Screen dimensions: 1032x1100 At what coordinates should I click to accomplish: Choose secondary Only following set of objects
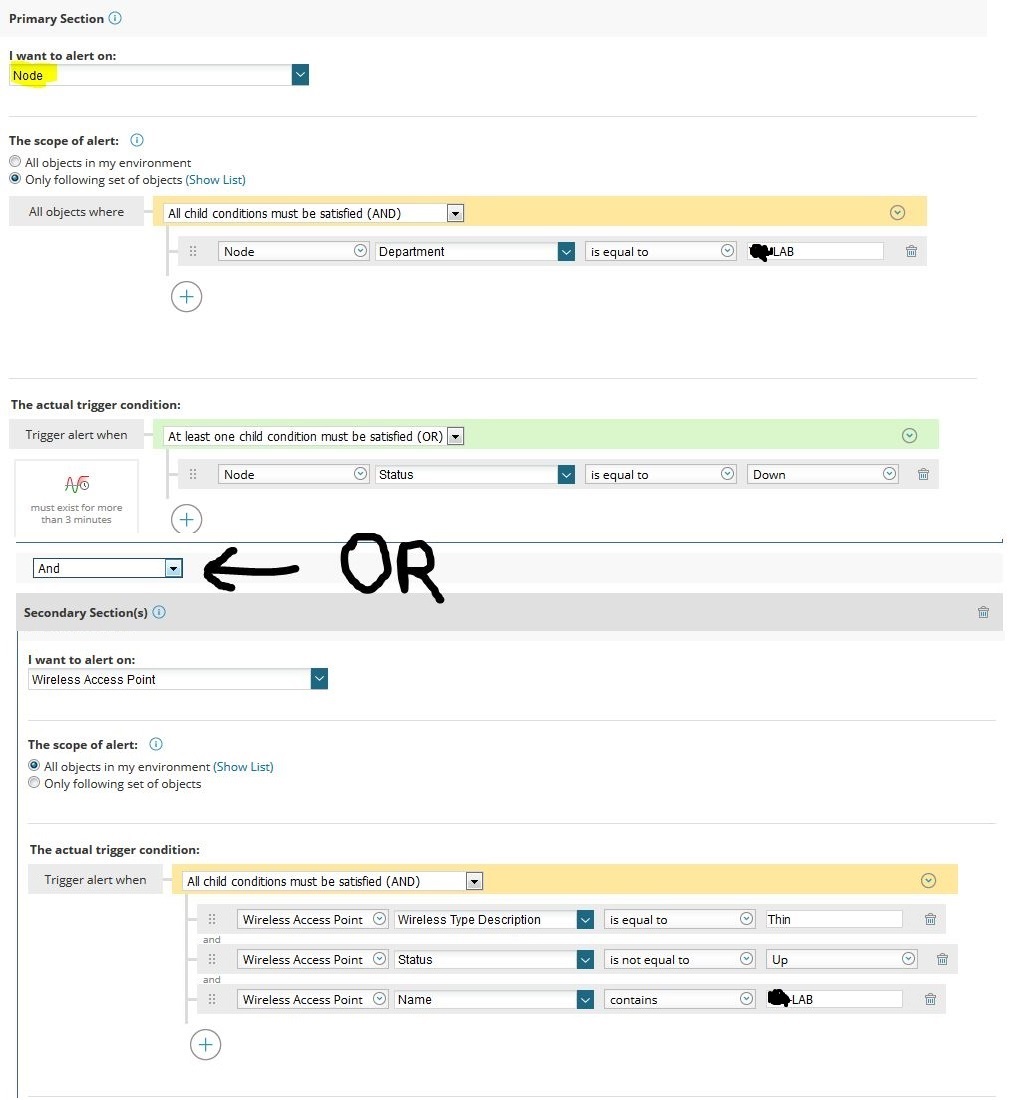coord(34,783)
